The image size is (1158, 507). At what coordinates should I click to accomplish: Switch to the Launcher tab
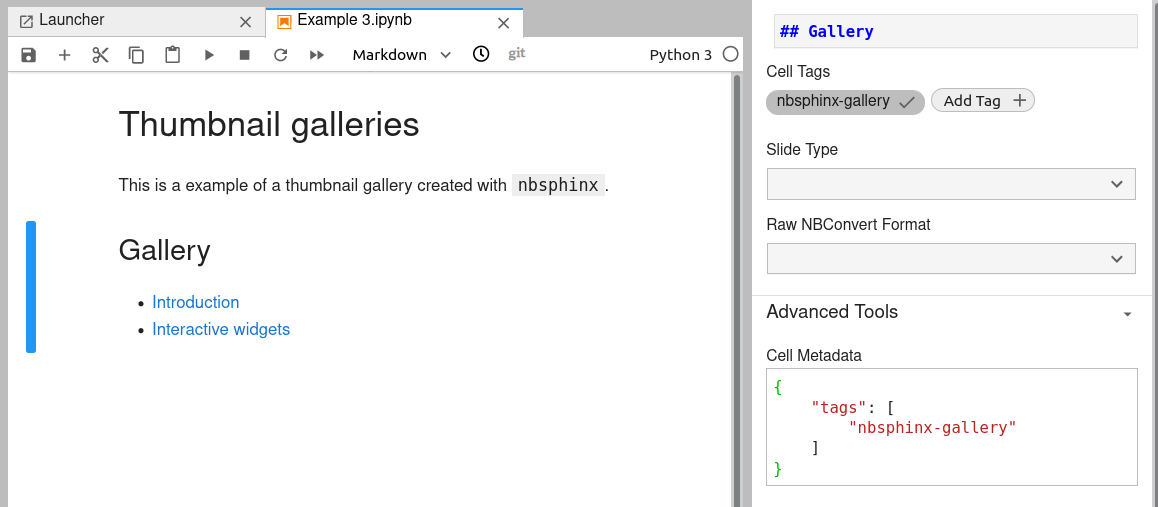tap(72, 20)
